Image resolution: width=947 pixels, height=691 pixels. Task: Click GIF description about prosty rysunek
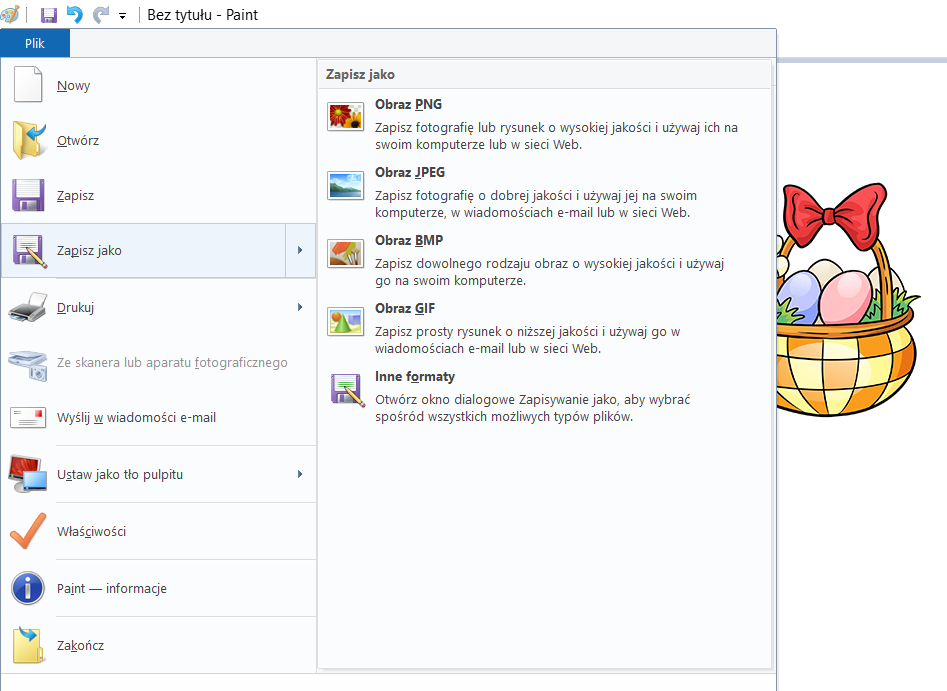(x=527, y=340)
